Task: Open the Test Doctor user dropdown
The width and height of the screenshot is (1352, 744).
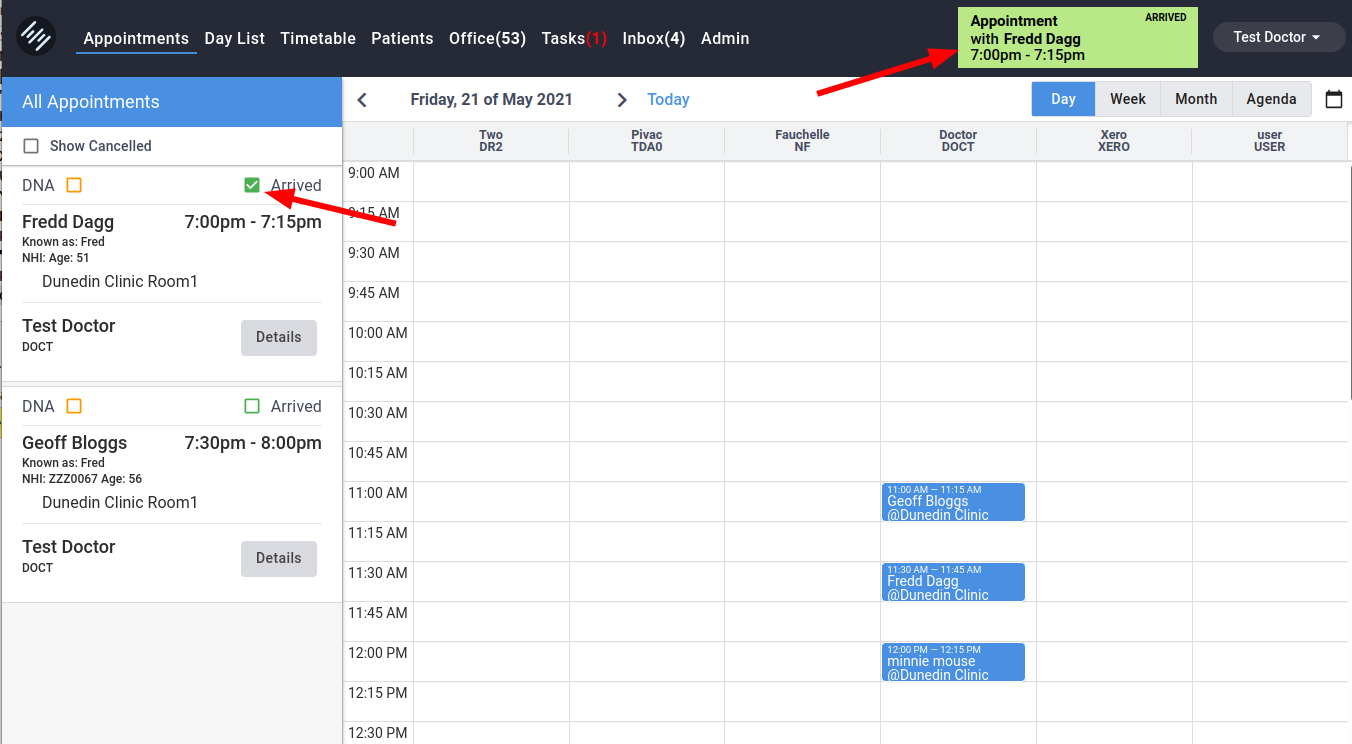Action: click(x=1276, y=37)
